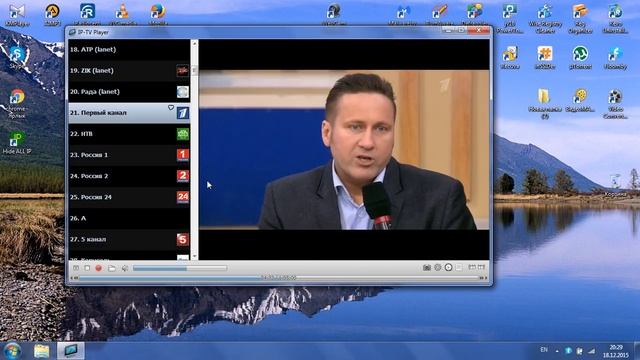This screenshot has width=640, height=360.
Task: Open Windows Explorer from the taskbar
Action: tap(41, 351)
